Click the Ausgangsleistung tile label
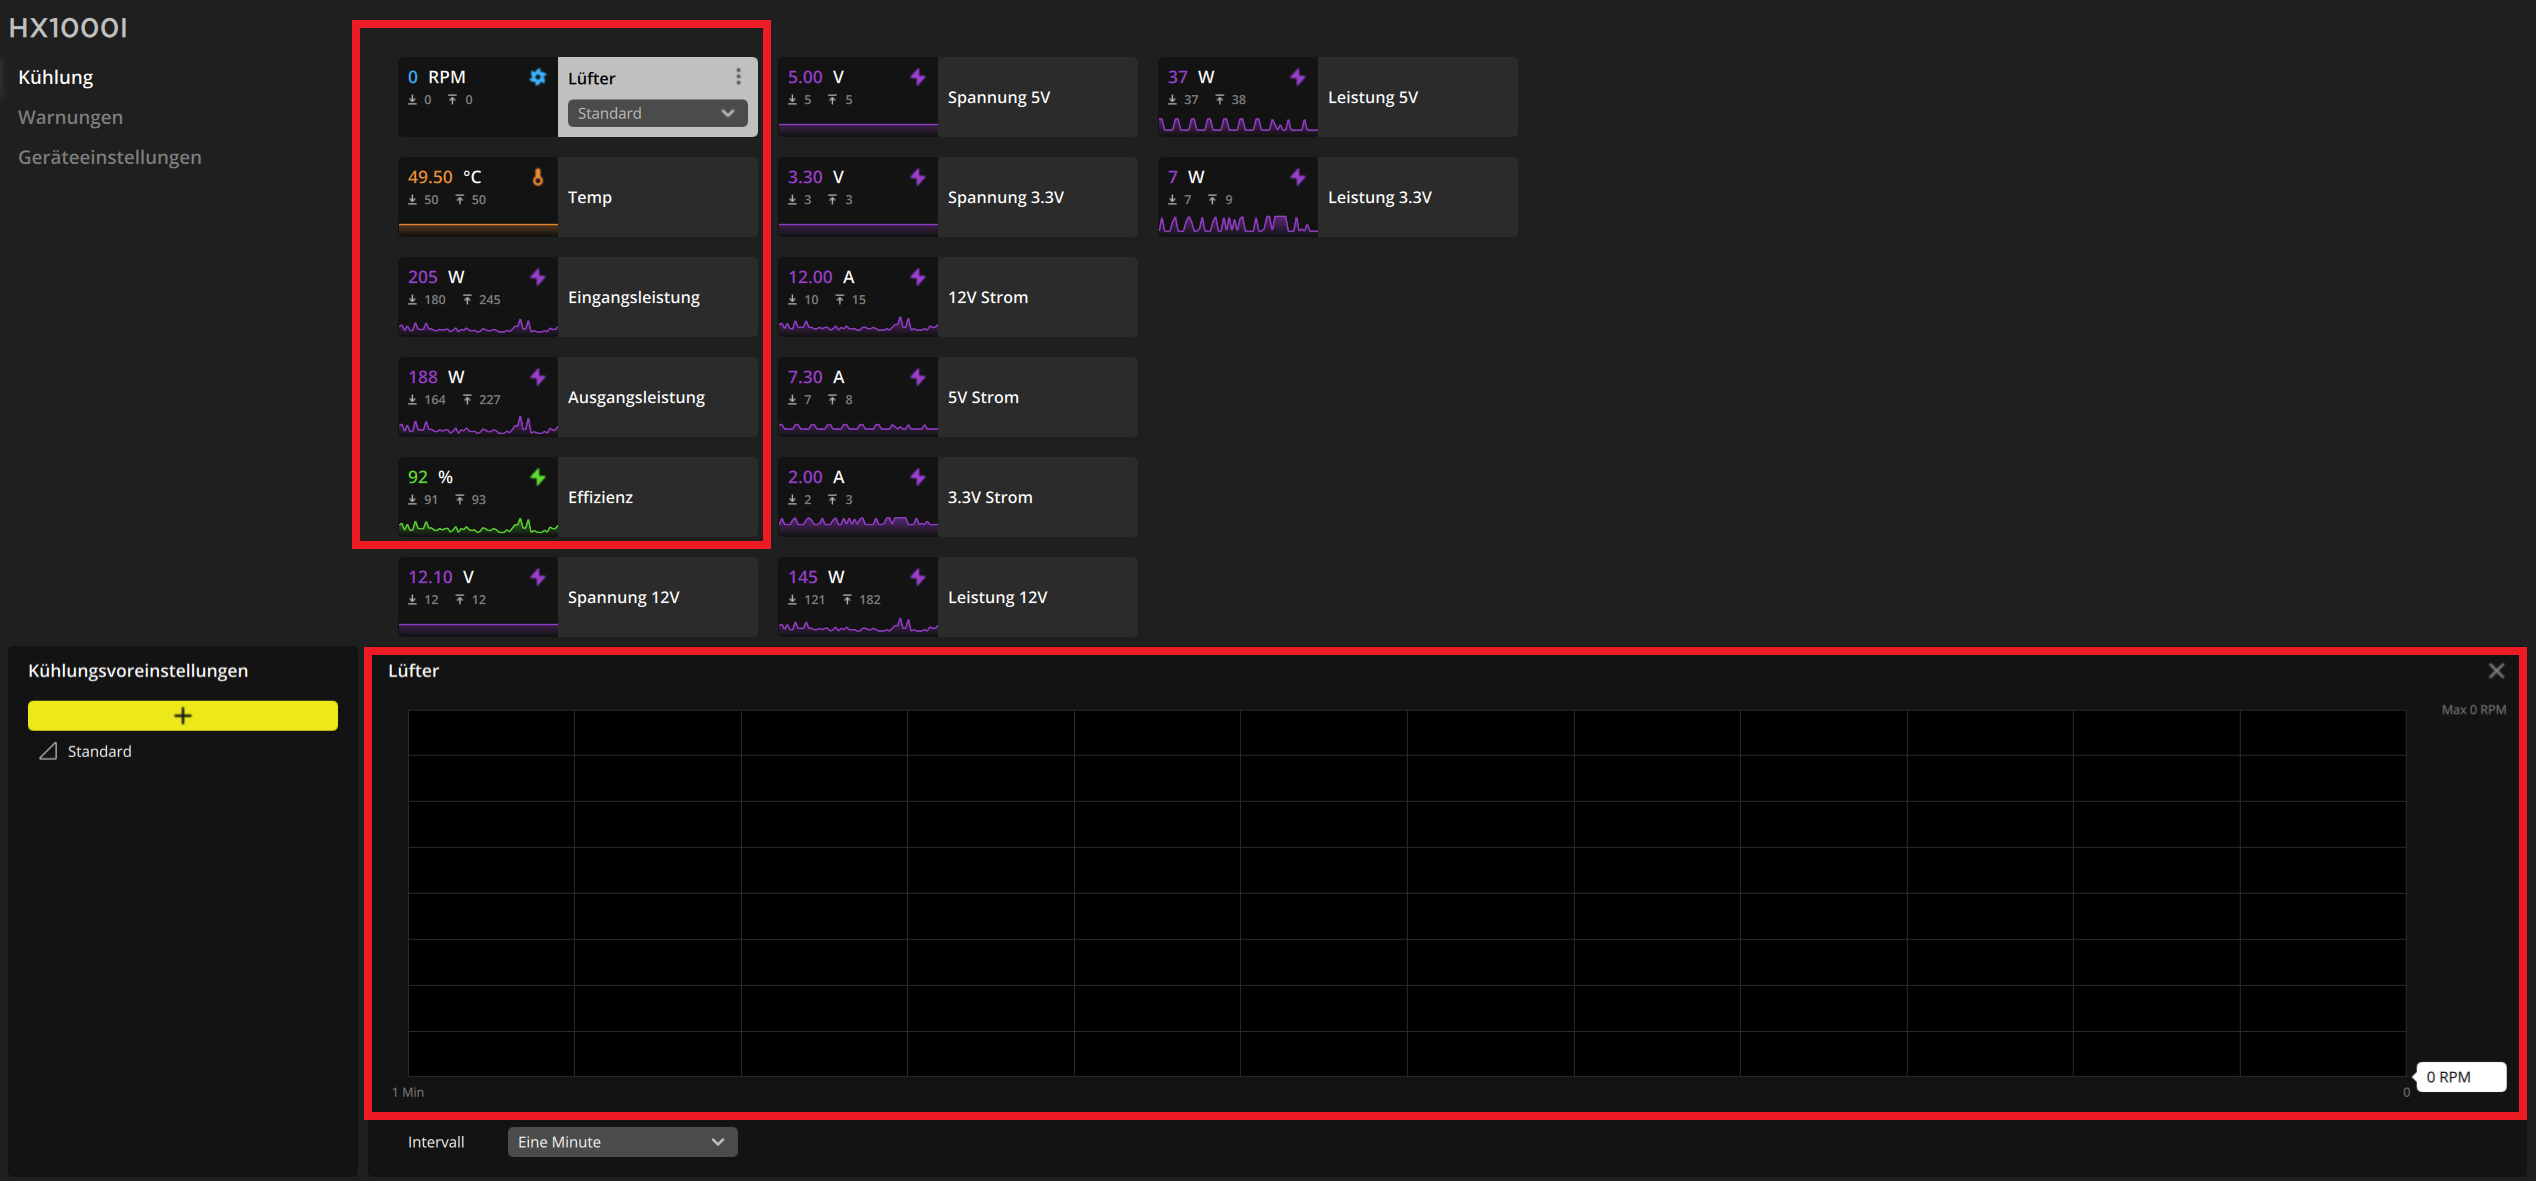 pyautogui.click(x=637, y=397)
